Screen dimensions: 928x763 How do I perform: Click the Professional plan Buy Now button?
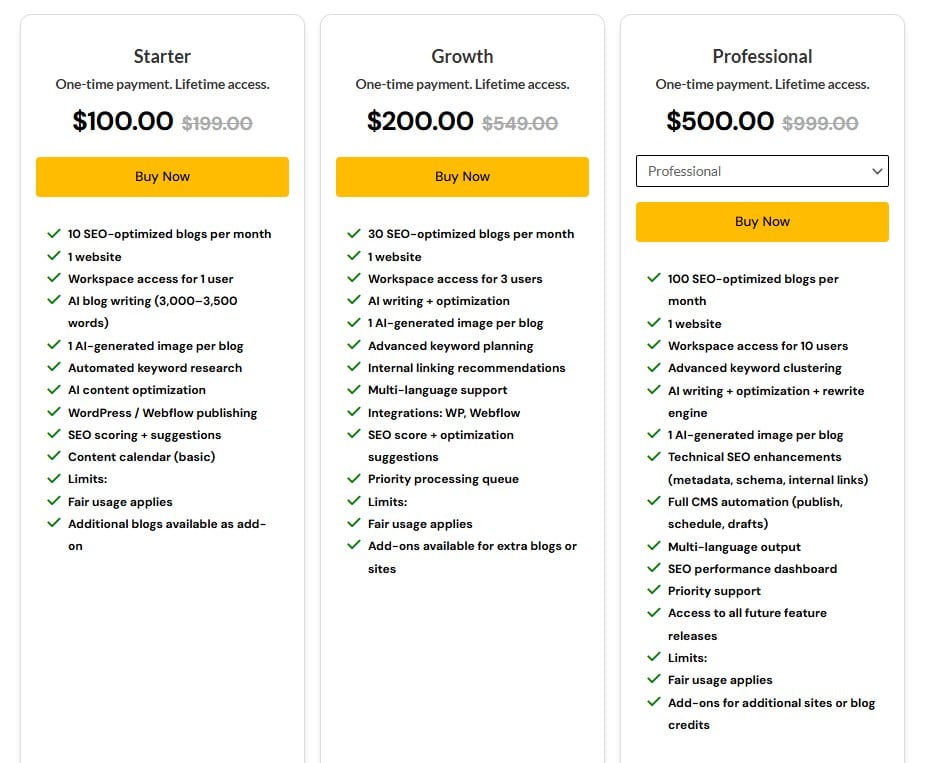[x=762, y=221]
